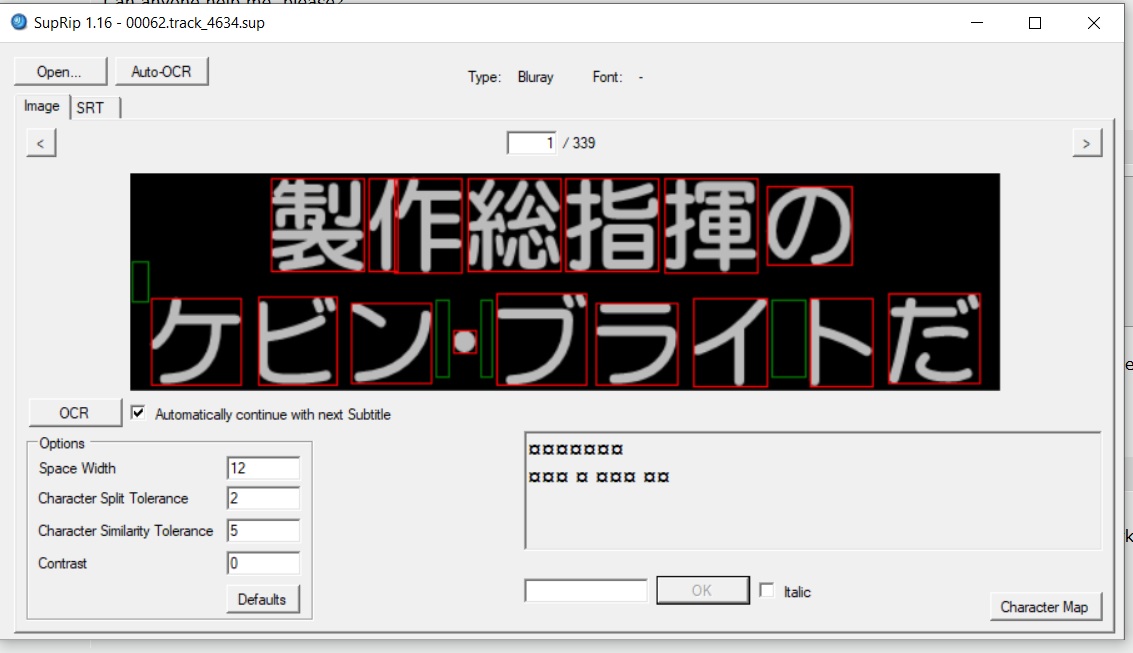Open the Character Map
Image resolution: width=1133 pixels, height=653 pixels.
[1044, 607]
